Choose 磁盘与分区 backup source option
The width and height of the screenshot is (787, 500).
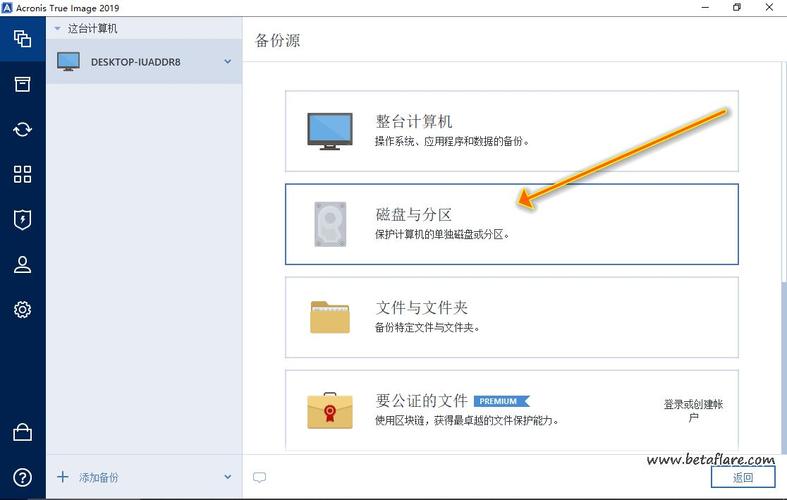511,224
